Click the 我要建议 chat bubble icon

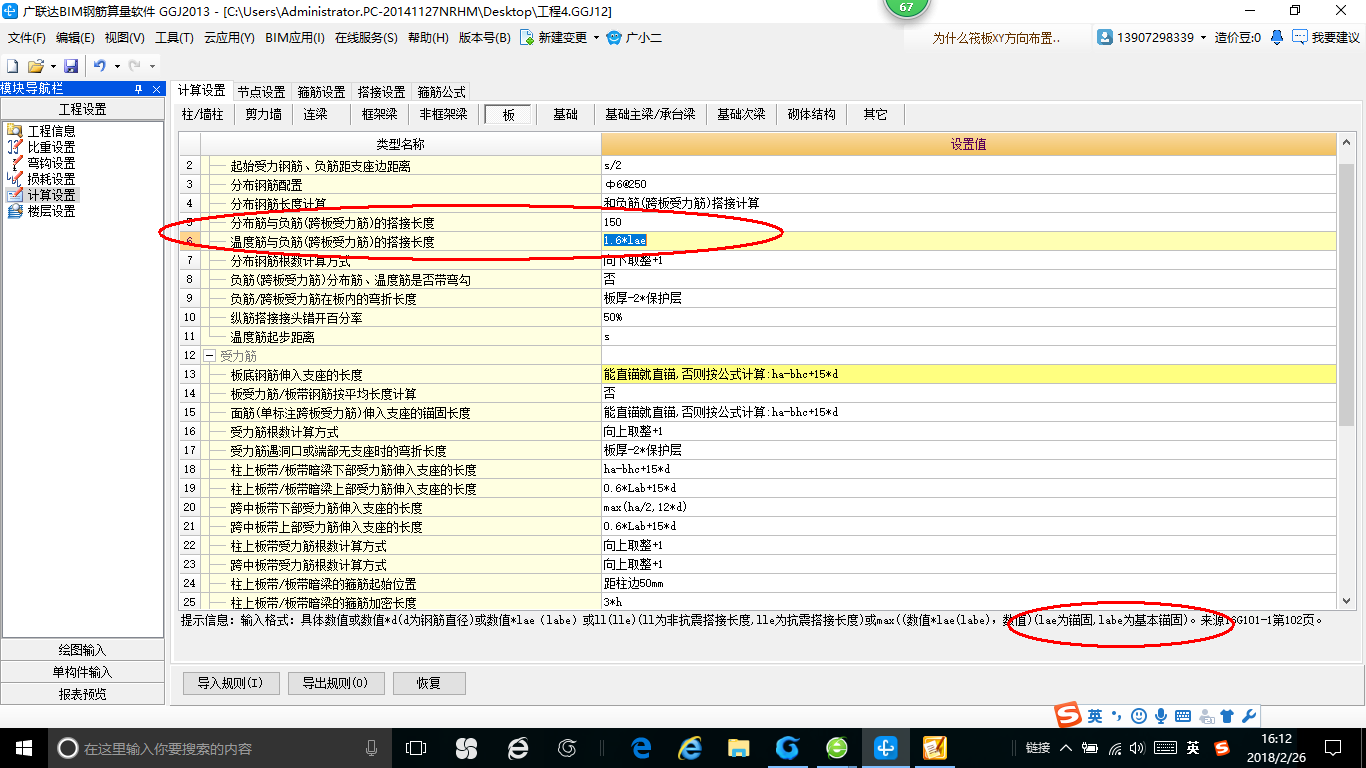(x=1299, y=37)
